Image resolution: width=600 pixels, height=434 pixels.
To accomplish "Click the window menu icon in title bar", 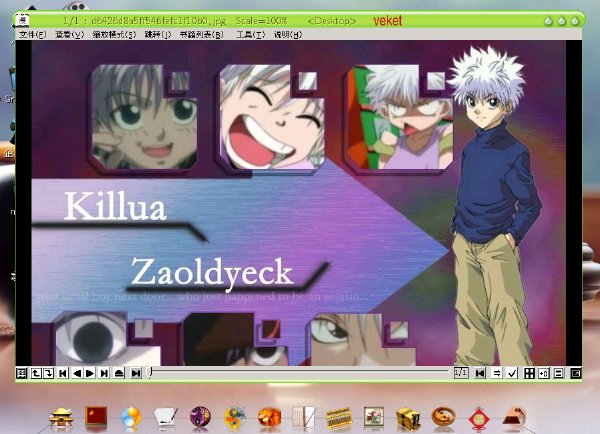I will [x=23, y=20].
